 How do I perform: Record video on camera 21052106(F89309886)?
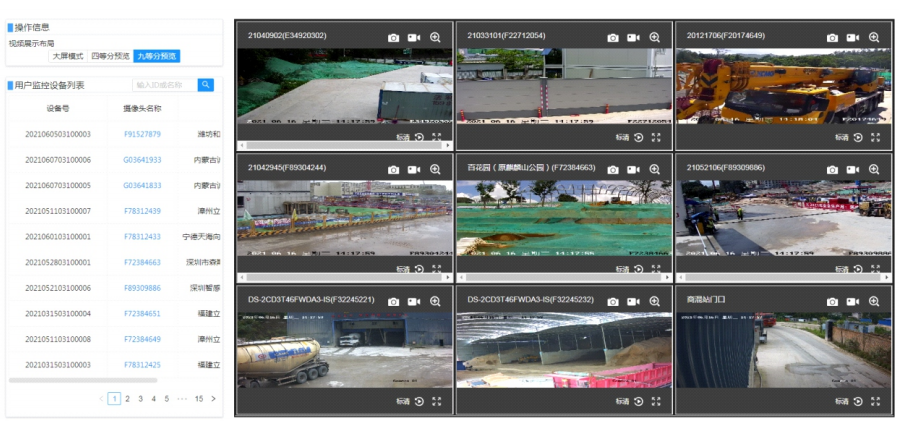click(x=852, y=169)
